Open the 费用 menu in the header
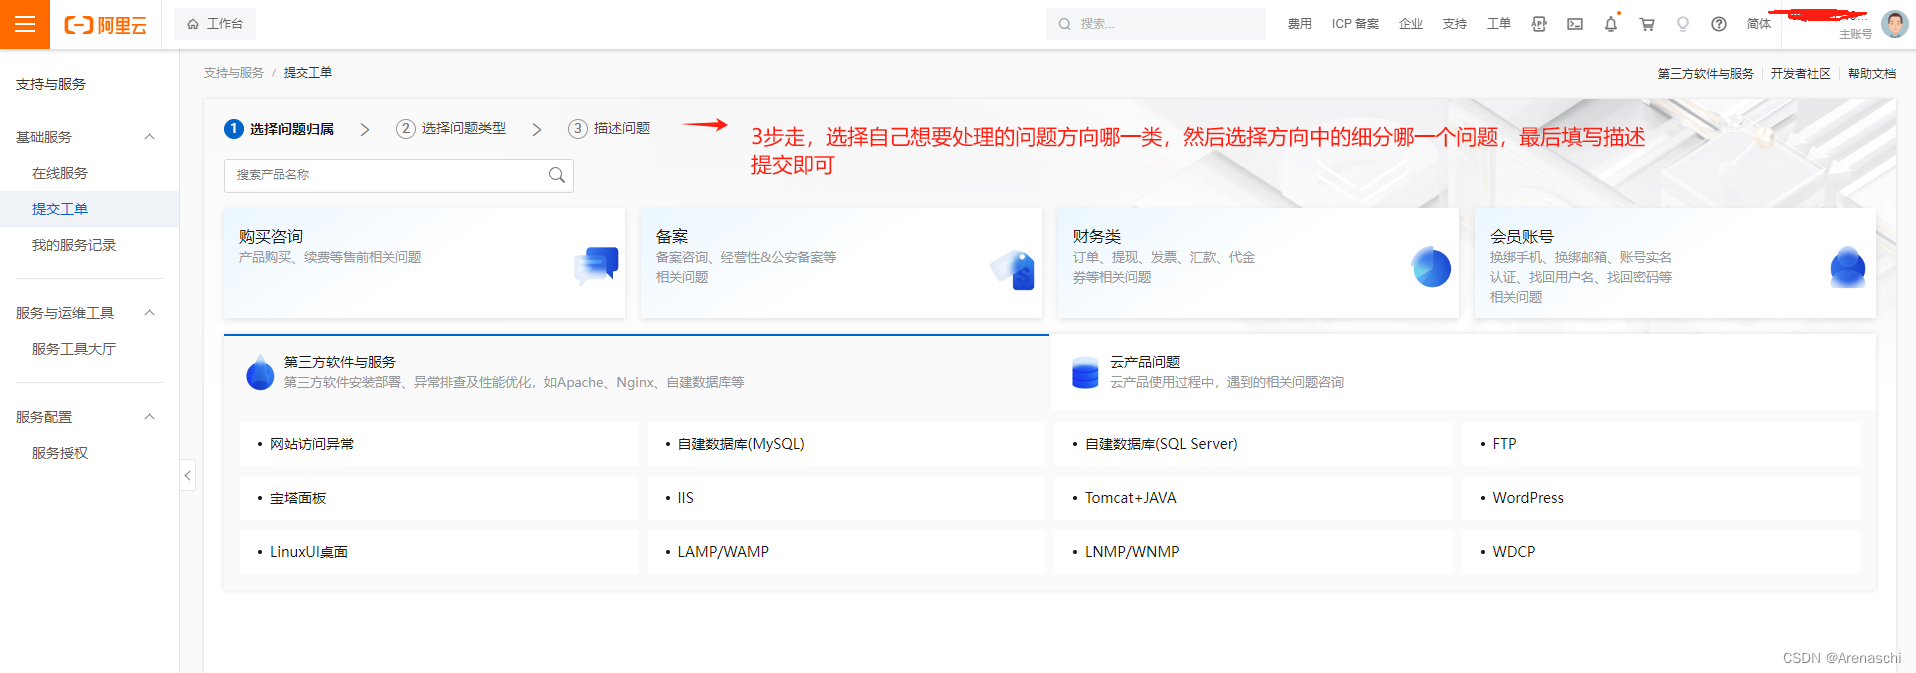The width and height of the screenshot is (1916, 673). point(1299,24)
